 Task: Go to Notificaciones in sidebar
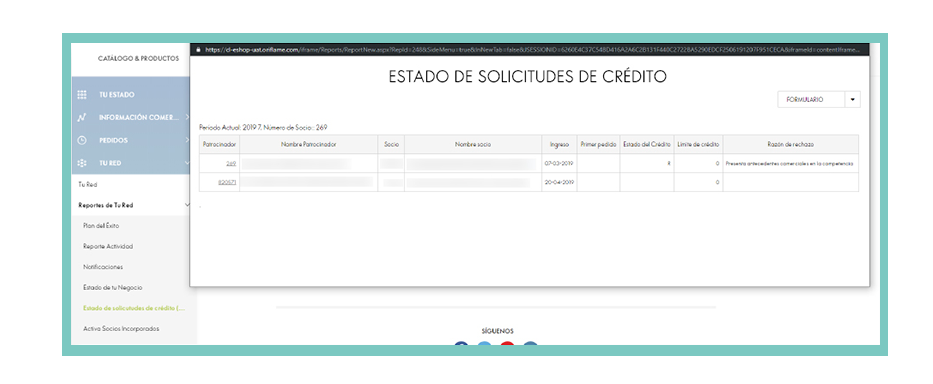(103, 267)
